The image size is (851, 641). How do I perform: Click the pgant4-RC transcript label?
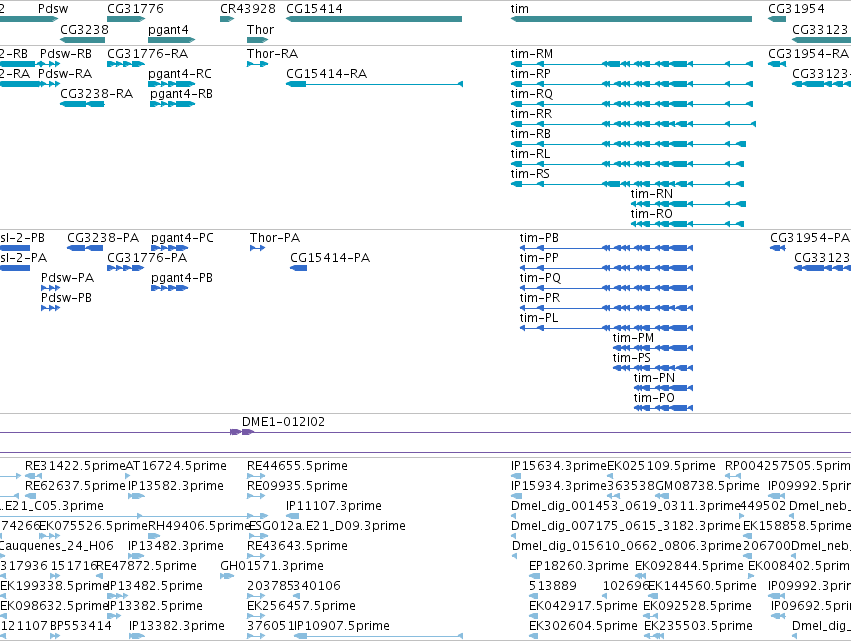pos(180,74)
